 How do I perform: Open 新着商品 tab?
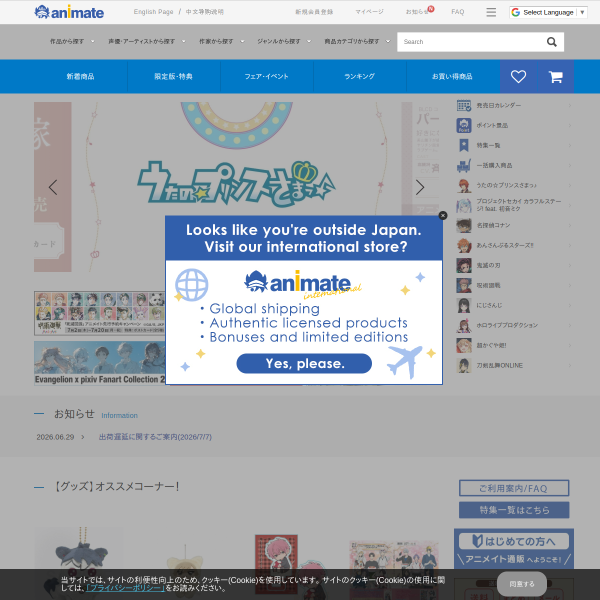coord(80,77)
